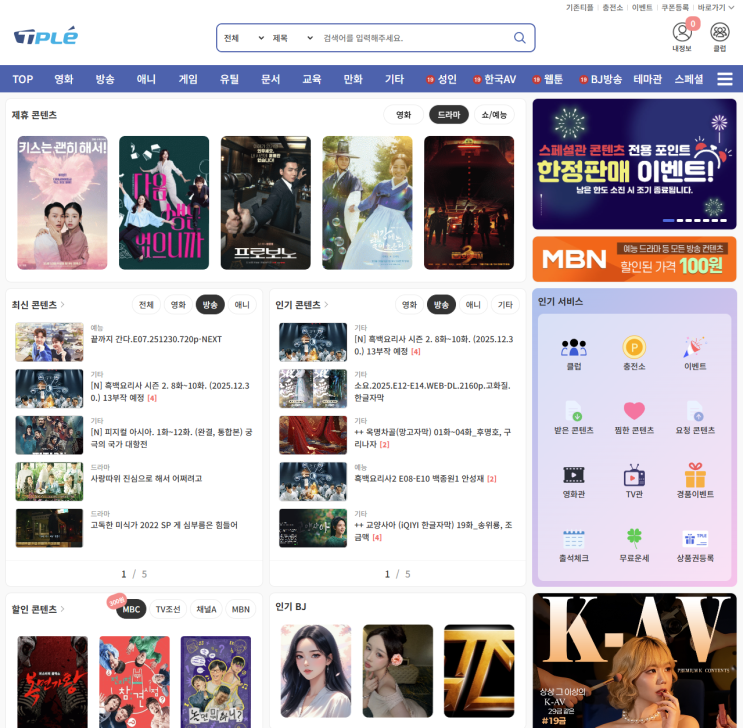The height and width of the screenshot is (728, 743).
Task: Open 끝까지 간다.E07 content title
Action: point(156,339)
